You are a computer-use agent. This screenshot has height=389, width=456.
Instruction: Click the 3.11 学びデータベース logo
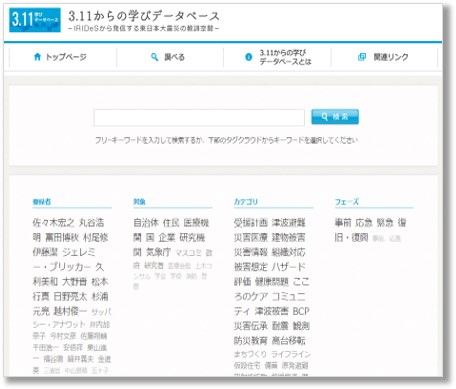[x=35, y=20]
